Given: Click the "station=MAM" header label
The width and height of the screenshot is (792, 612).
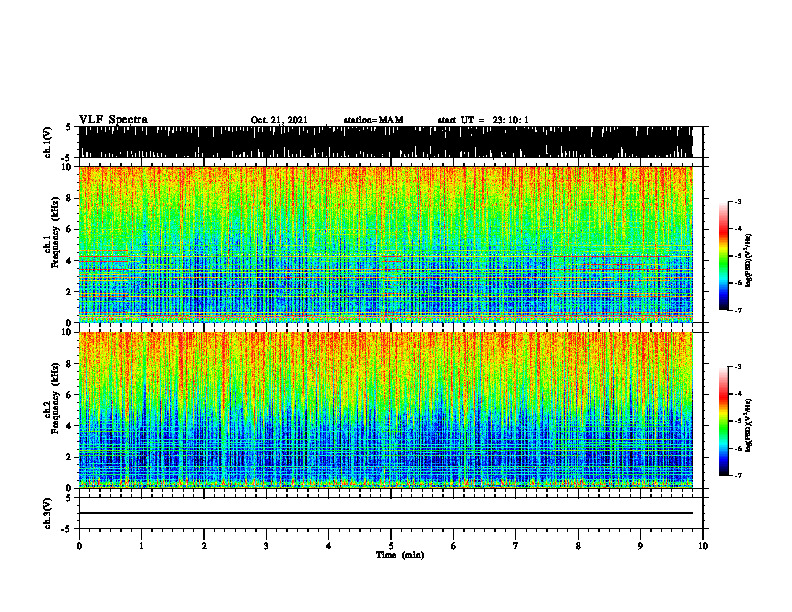Looking at the screenshot, I should 373,120.
